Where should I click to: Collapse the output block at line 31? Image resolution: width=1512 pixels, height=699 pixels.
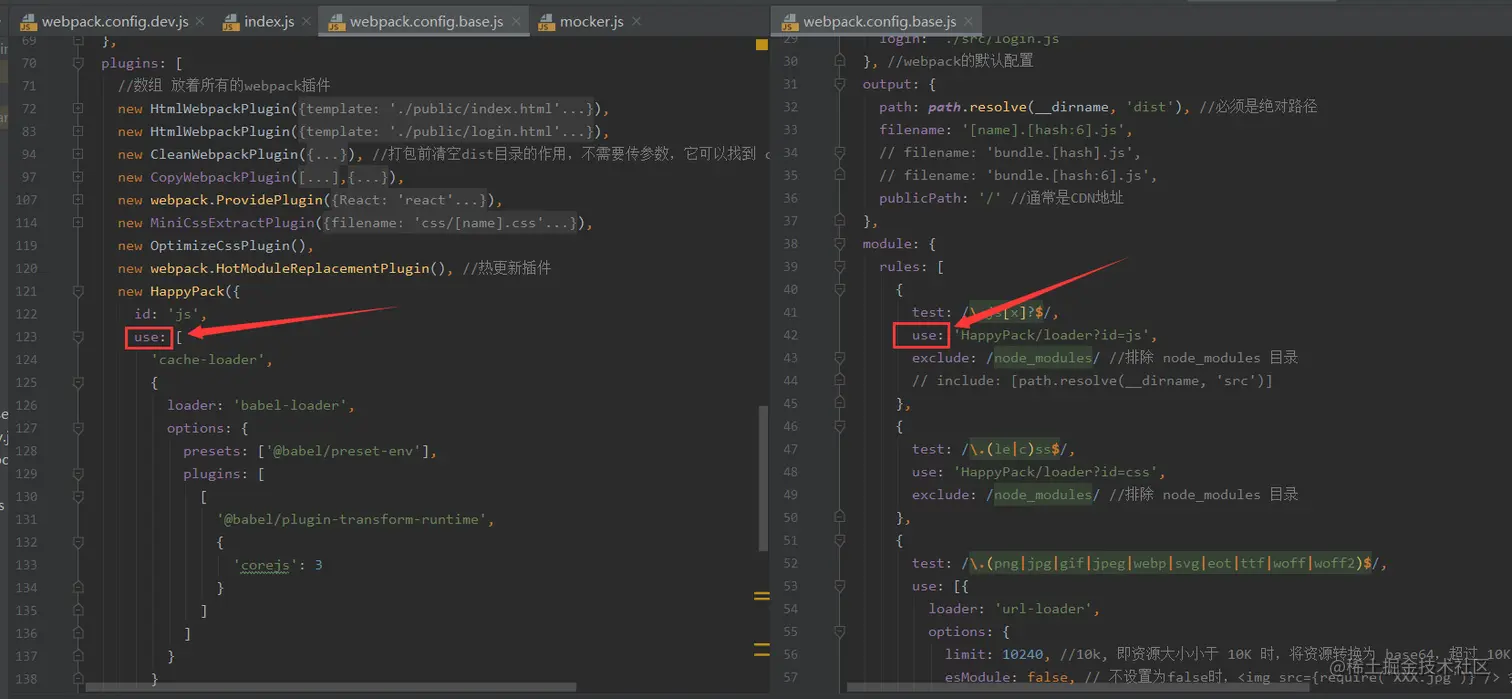coord(839,85)
